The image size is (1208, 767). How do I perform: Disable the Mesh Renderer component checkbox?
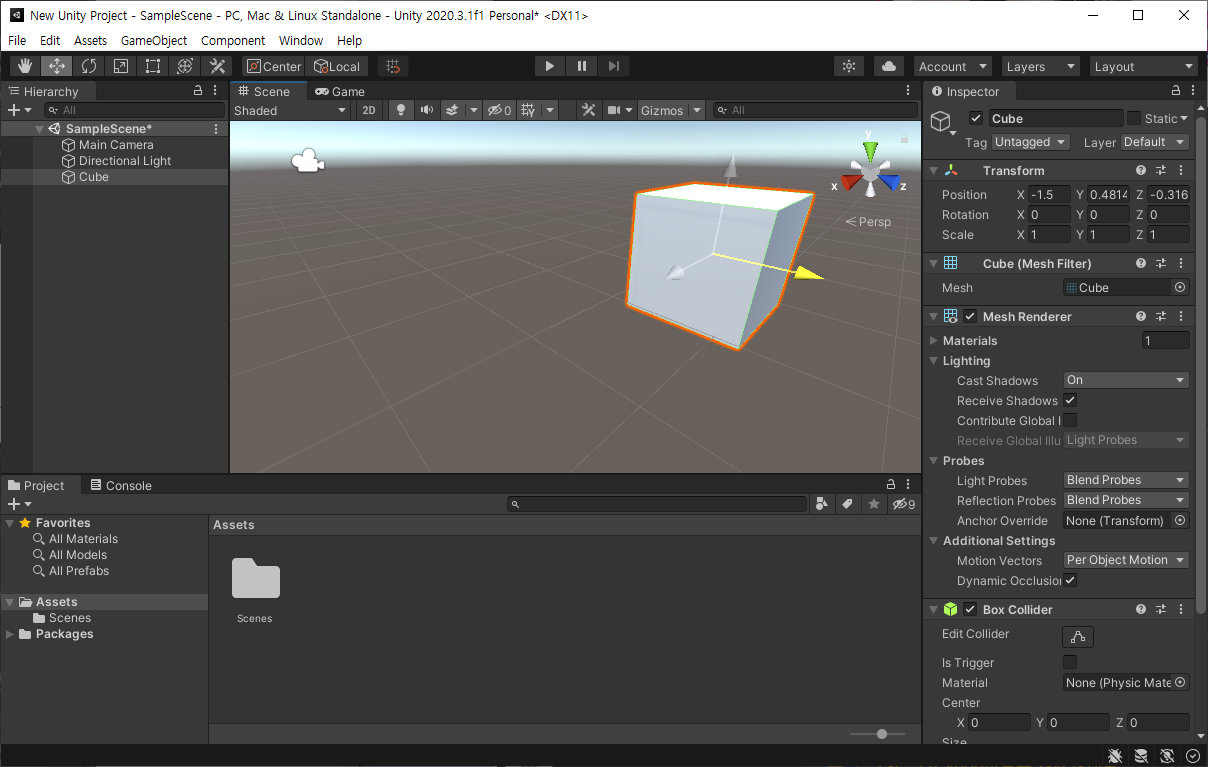(970, 317)
